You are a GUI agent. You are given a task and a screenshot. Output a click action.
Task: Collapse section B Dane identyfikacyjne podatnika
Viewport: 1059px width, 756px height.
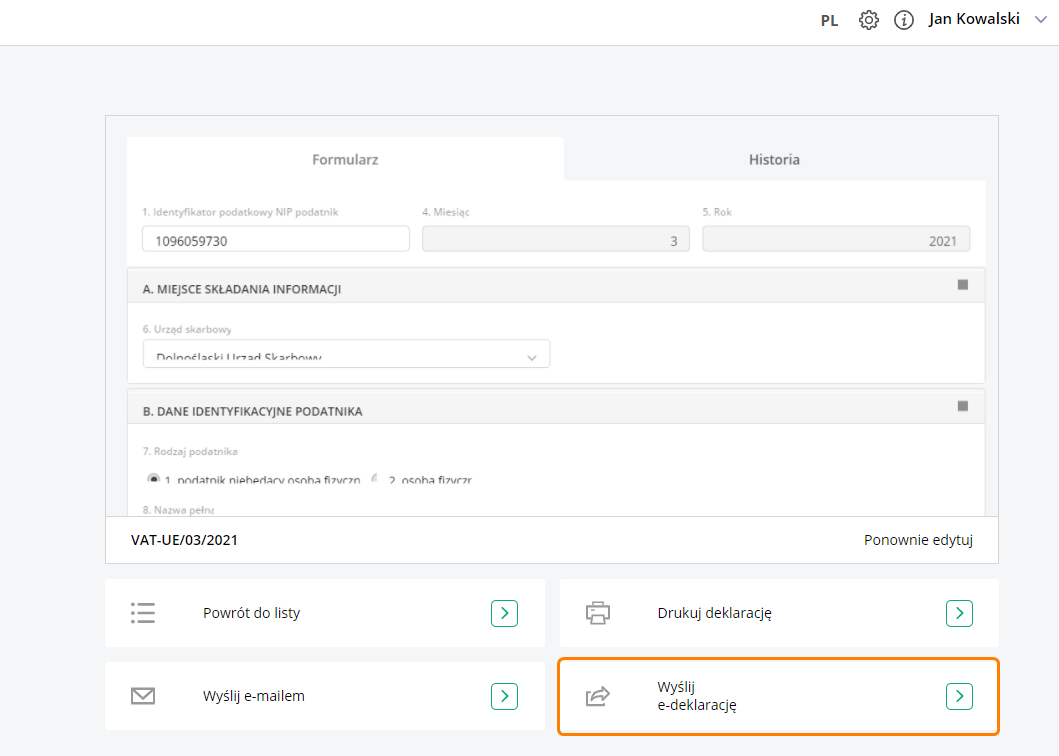(x=963, y=406)
